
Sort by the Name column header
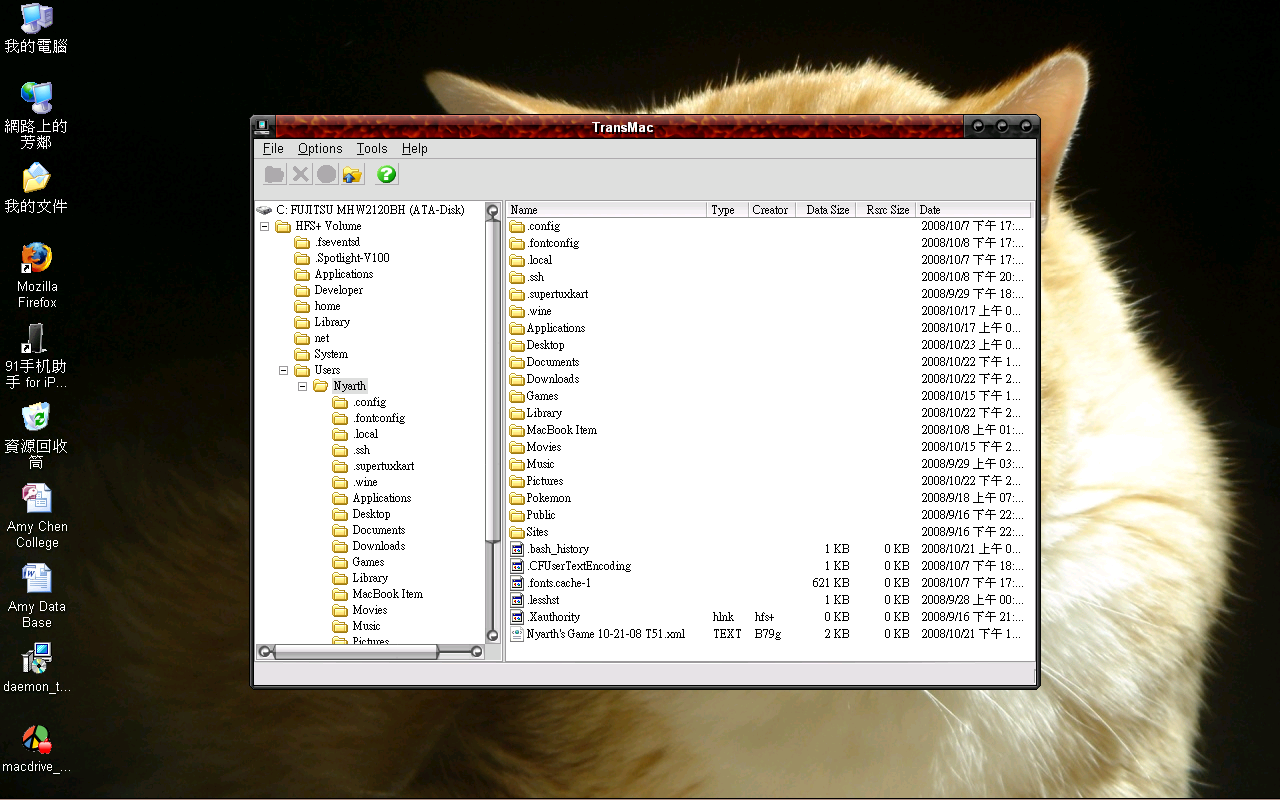coord(606,210)
